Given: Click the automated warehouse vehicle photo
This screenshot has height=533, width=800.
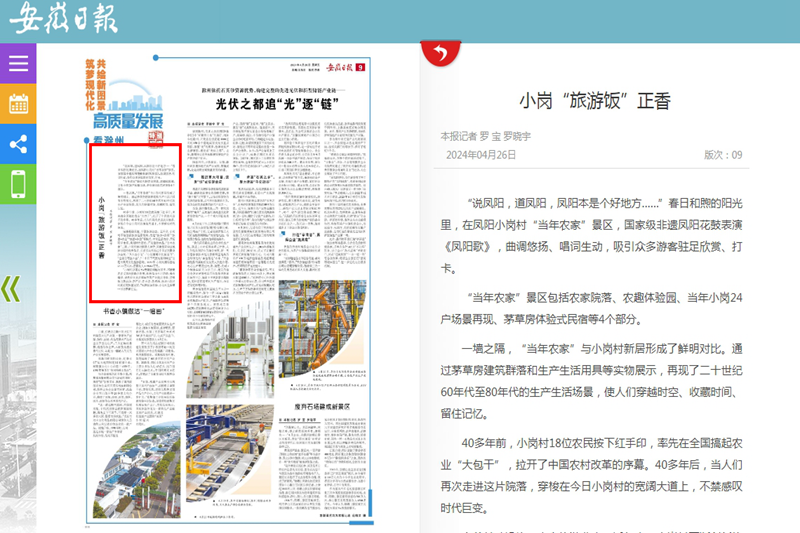Looking at the screenshot, I should [x=230, y=349].
